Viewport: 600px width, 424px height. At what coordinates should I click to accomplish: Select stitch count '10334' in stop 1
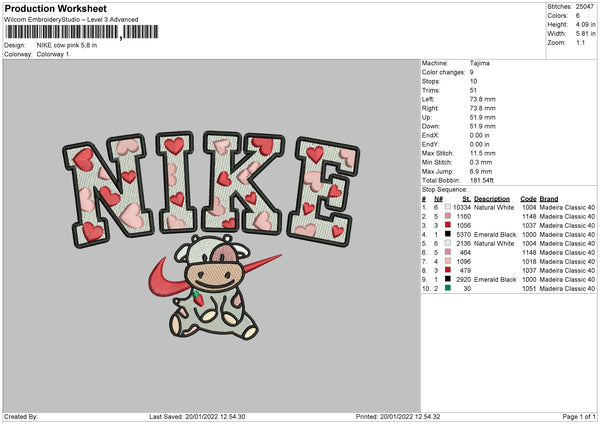tap(462, 207)
